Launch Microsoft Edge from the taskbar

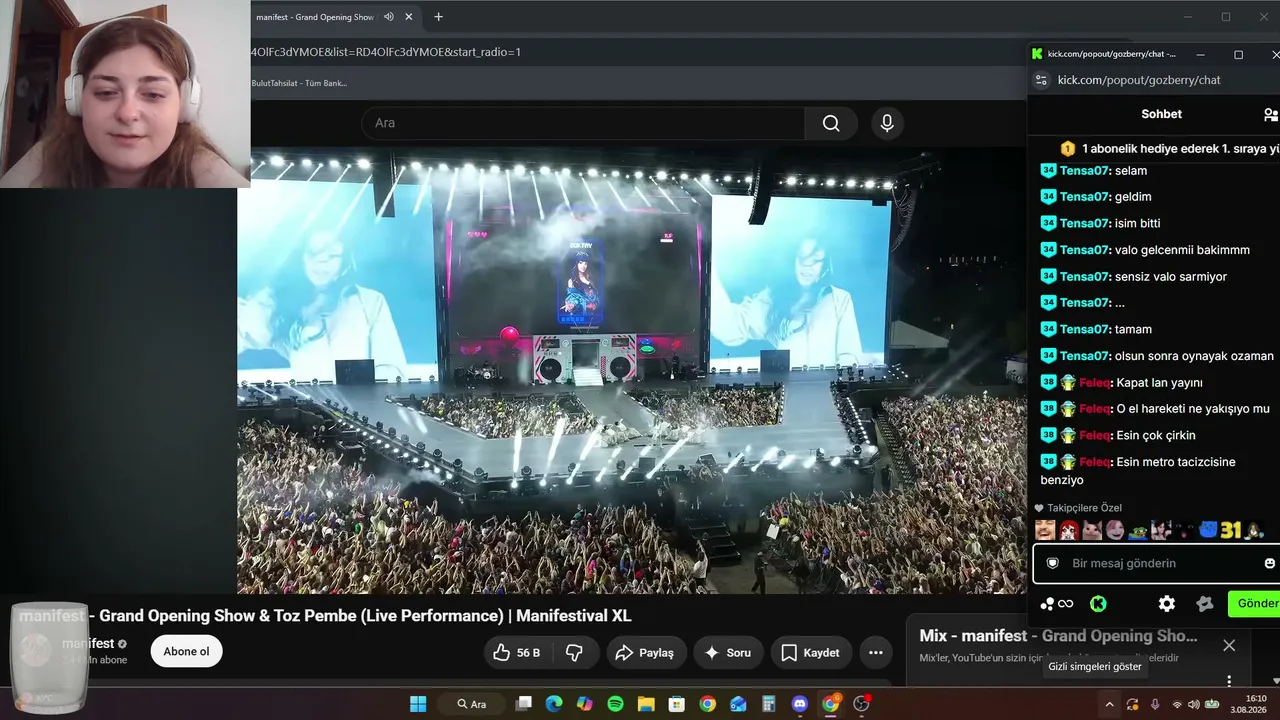point(554,704)
